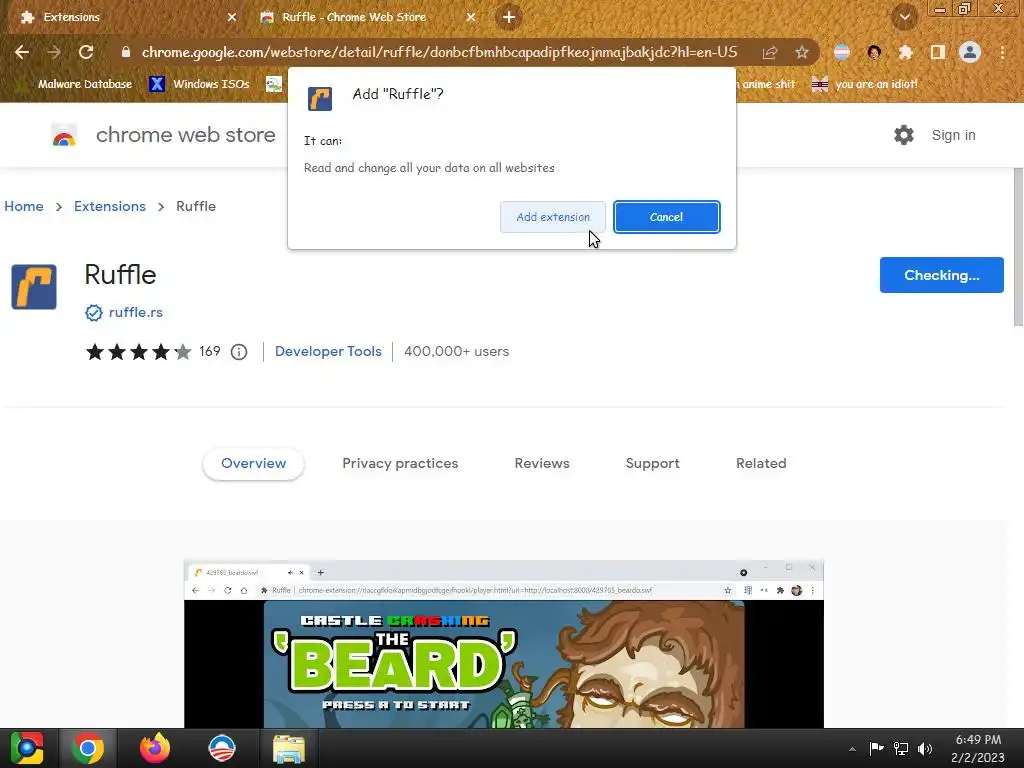This screenshot has height=768, width=1024.
Task: Click the chrome web store rainbow logo
Action: [64, 135]
